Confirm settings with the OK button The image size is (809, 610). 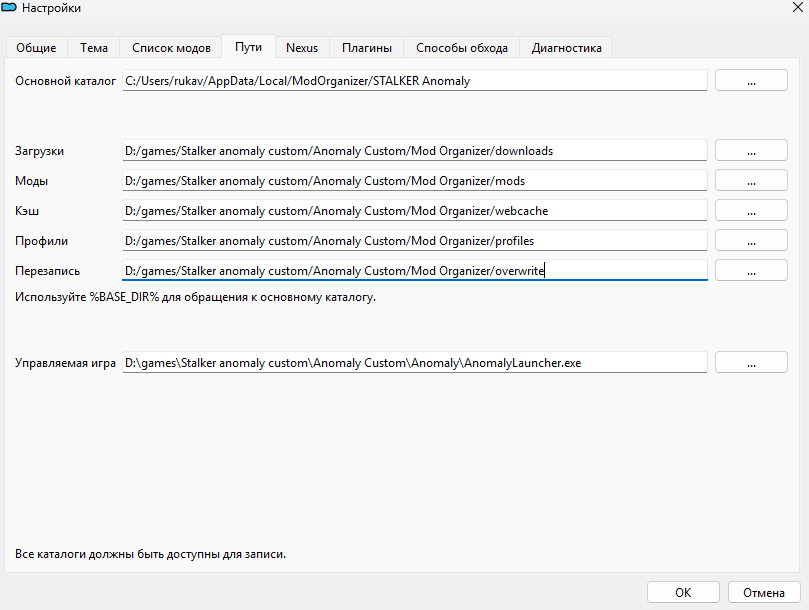click(683, 592)
